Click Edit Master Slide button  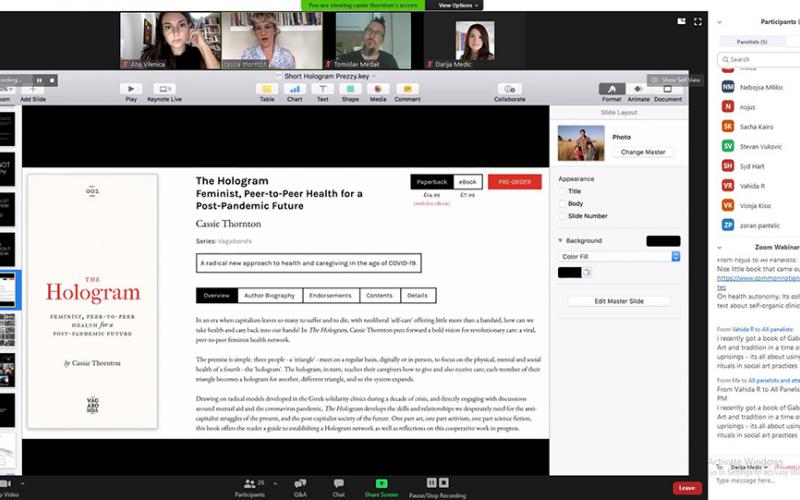619,301
